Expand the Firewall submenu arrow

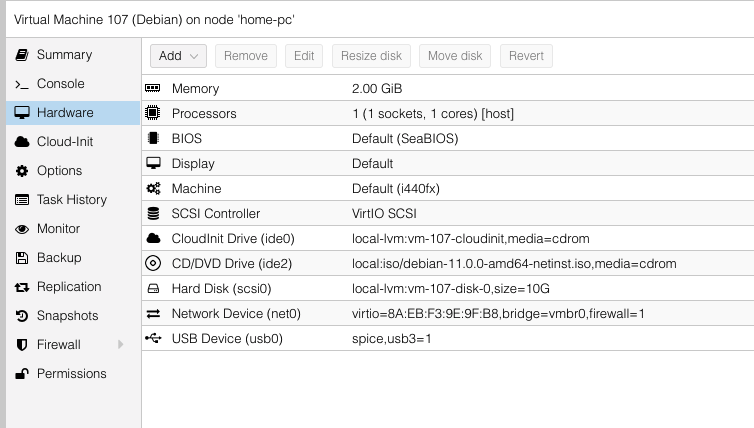[x=120, y=345]
